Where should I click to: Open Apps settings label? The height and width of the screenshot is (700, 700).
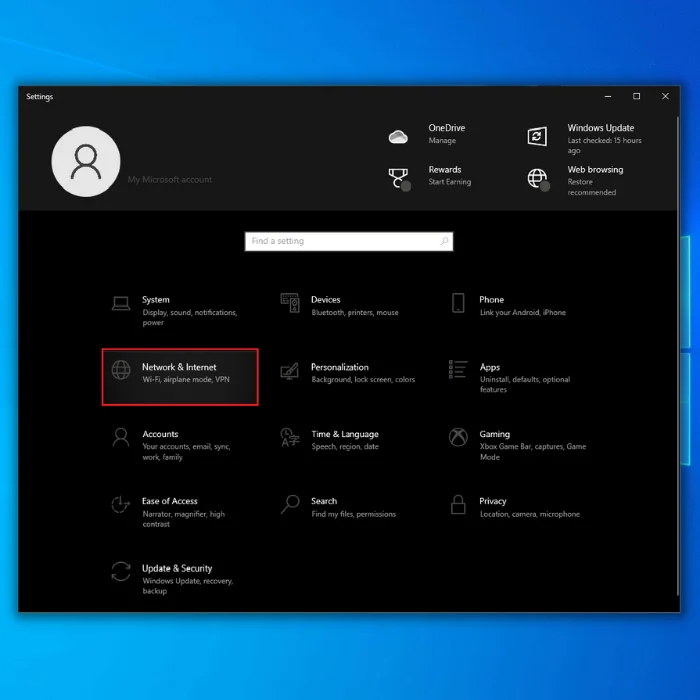(490, 367)
